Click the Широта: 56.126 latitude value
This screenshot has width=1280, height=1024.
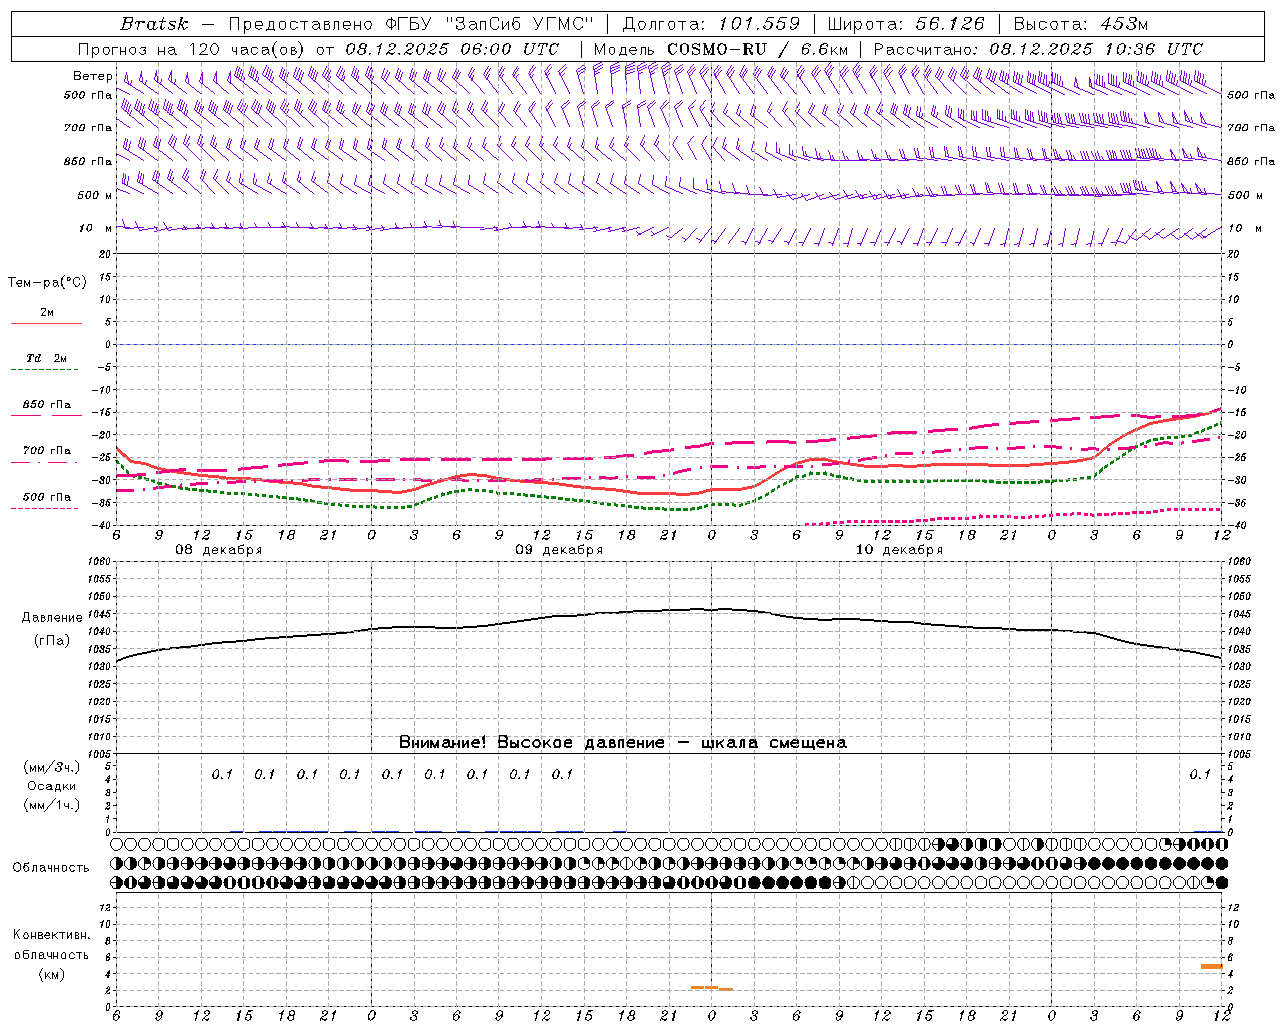pos(906,24)
